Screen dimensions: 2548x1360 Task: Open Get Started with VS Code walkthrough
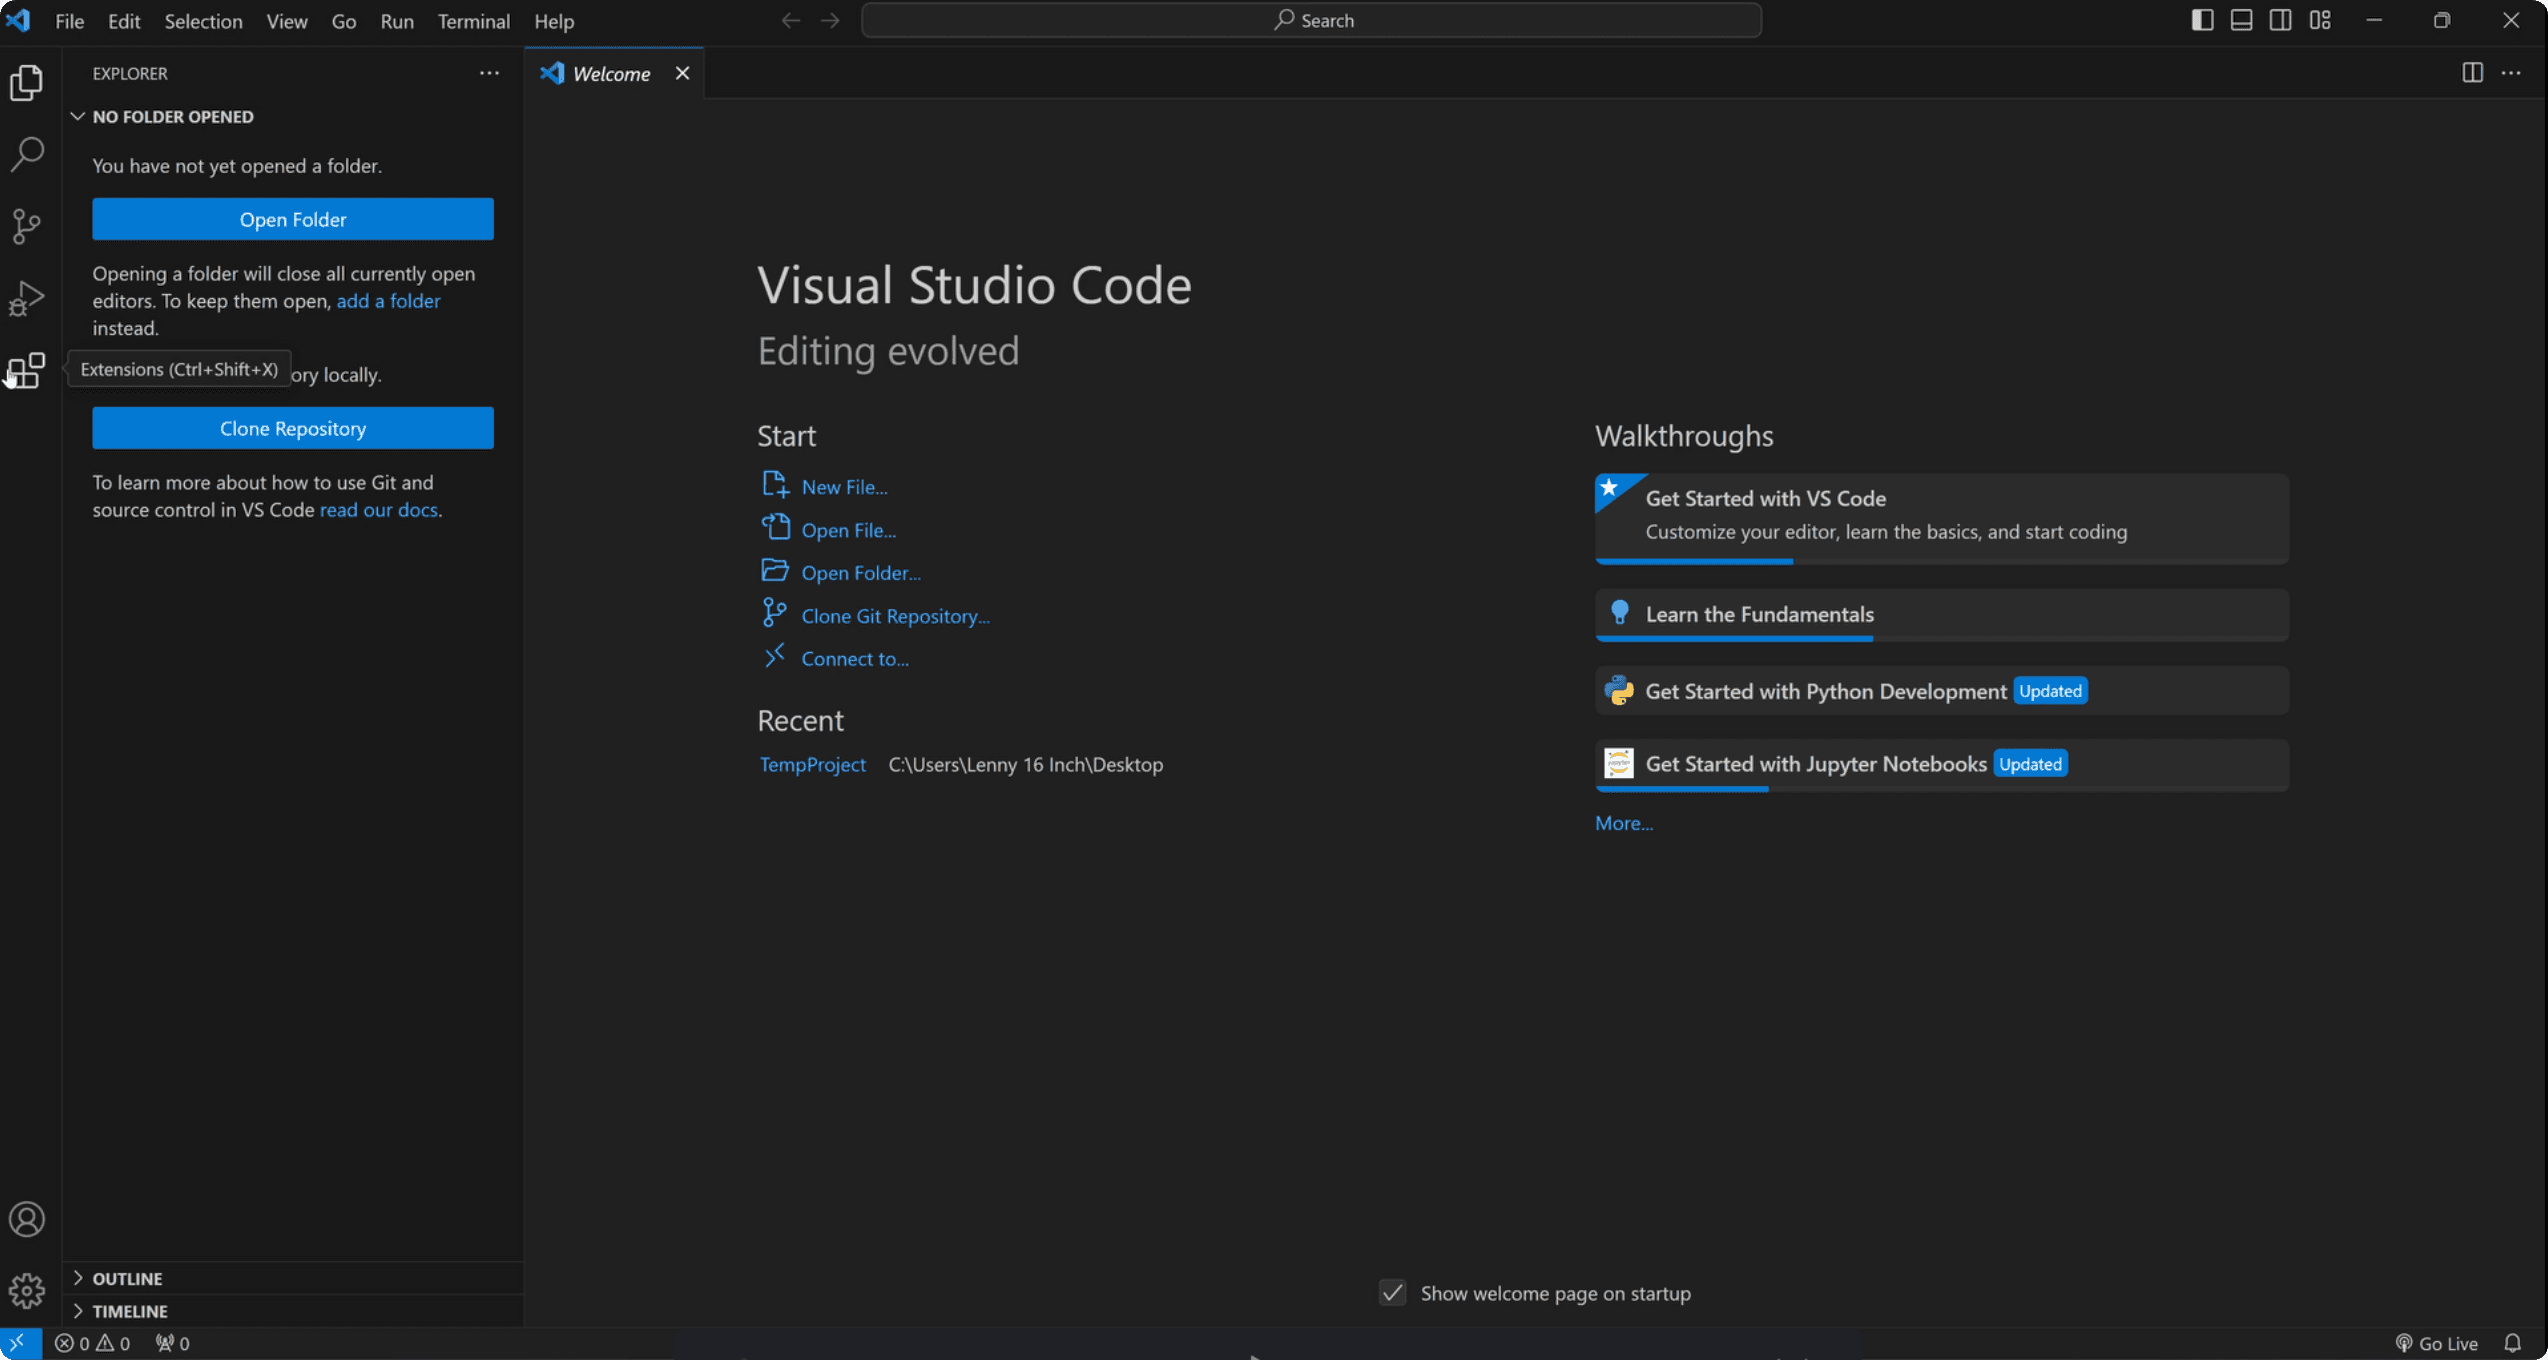pos(1942,519)
